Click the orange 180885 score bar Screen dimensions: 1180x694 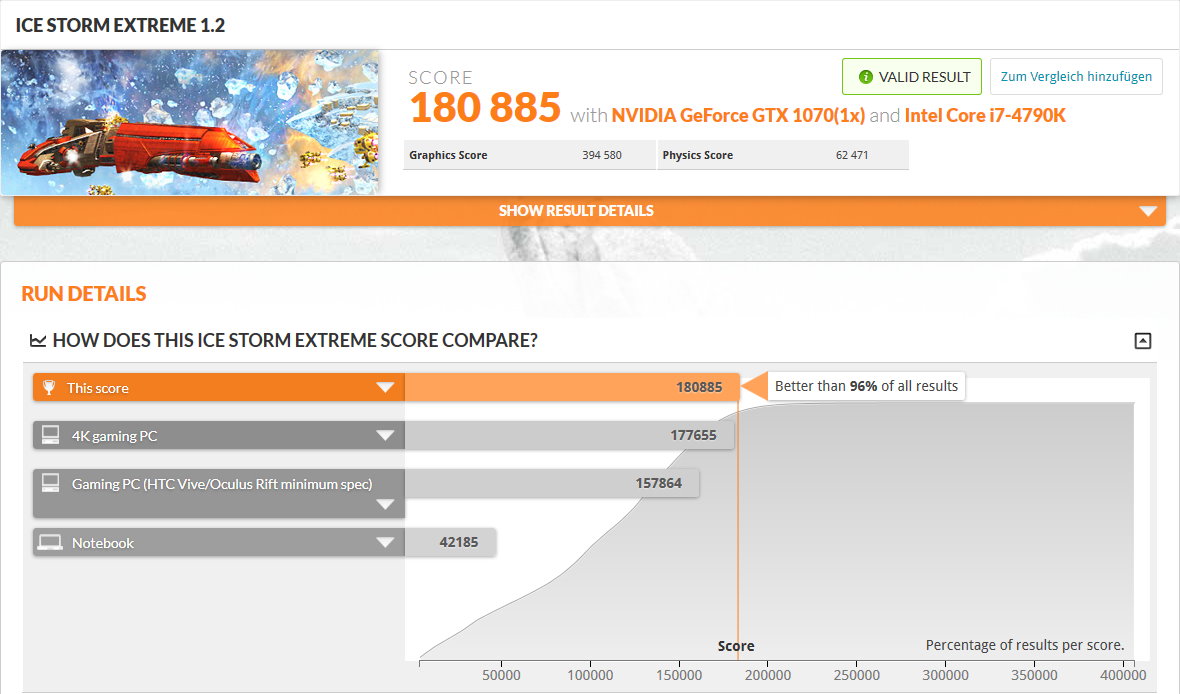pos(570,388)
